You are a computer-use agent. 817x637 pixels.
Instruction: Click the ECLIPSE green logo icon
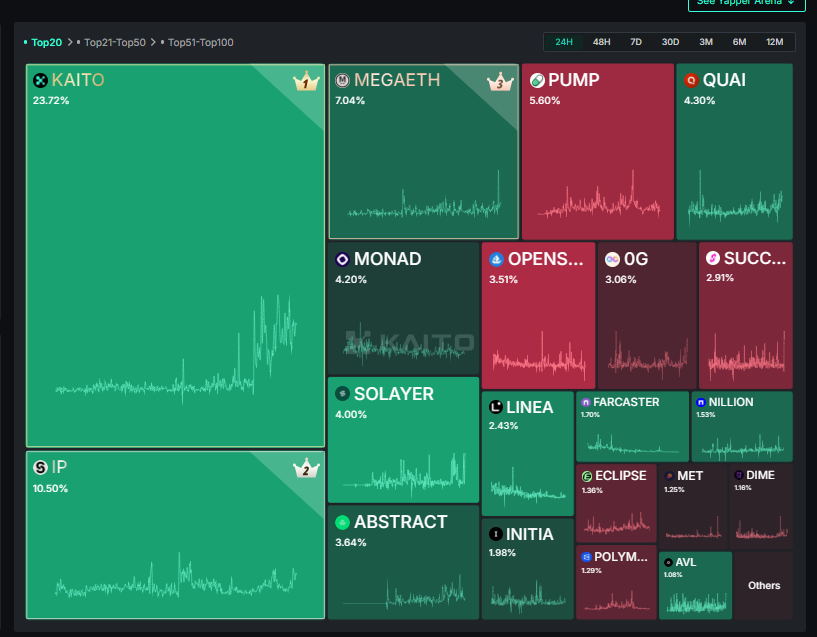(x=587, y=476)
